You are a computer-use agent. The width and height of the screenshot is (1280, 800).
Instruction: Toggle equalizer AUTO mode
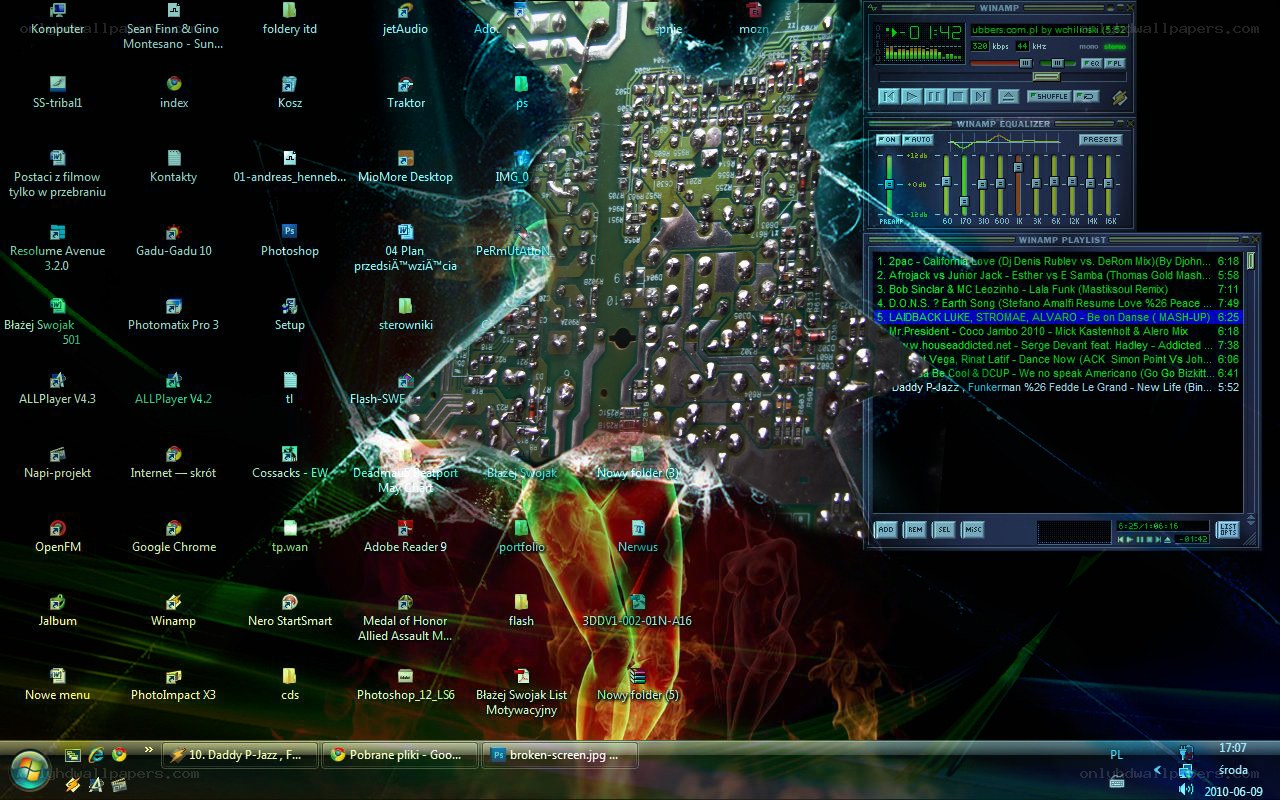(x=918, y=140)
